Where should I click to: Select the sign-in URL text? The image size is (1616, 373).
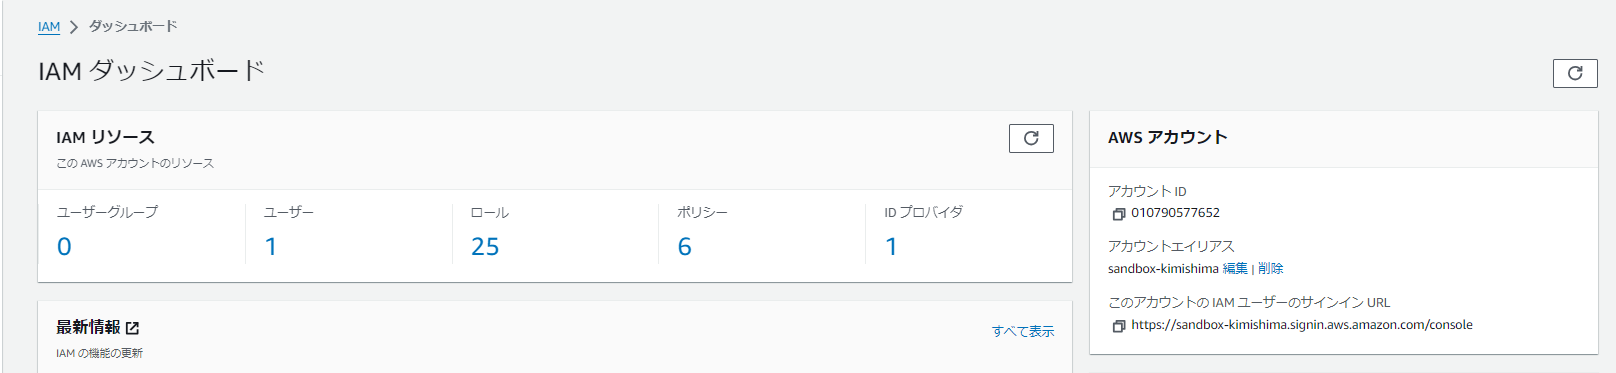1302,325
